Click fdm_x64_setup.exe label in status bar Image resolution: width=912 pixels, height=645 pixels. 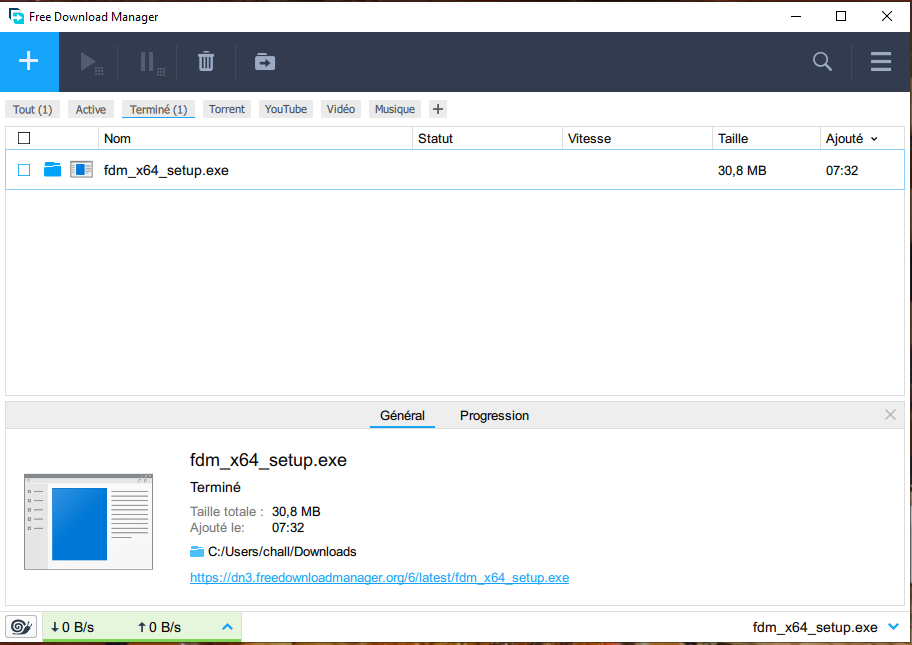(815, 627)
